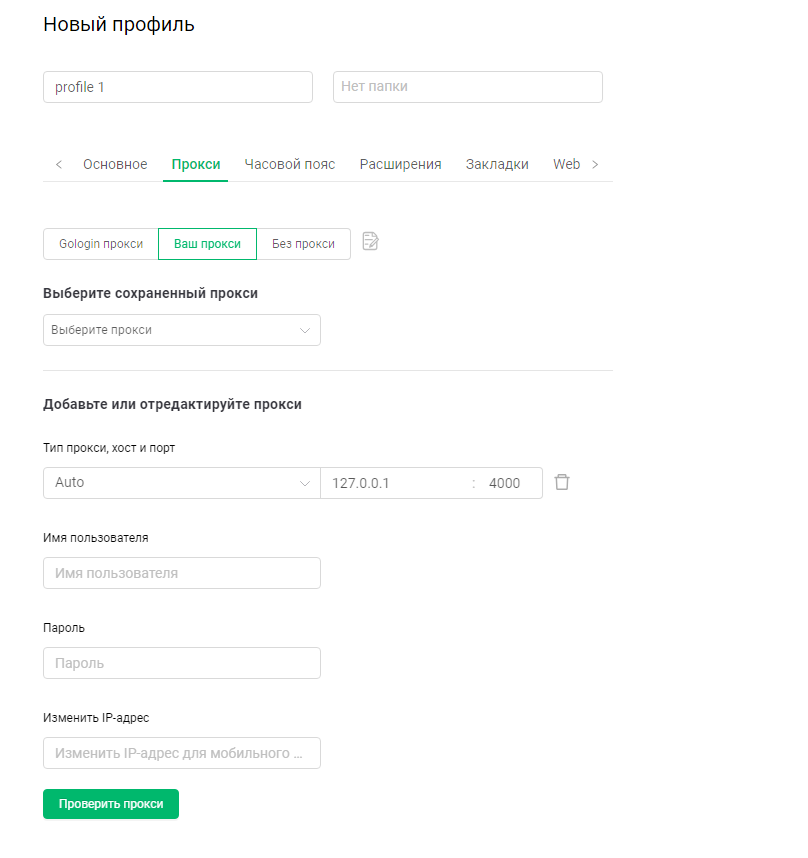Image resolution: width=808 pixels, height=858 pixels.
Task: Open the Выберите прокси saved proxy dropdown
Action: (181, 330)
